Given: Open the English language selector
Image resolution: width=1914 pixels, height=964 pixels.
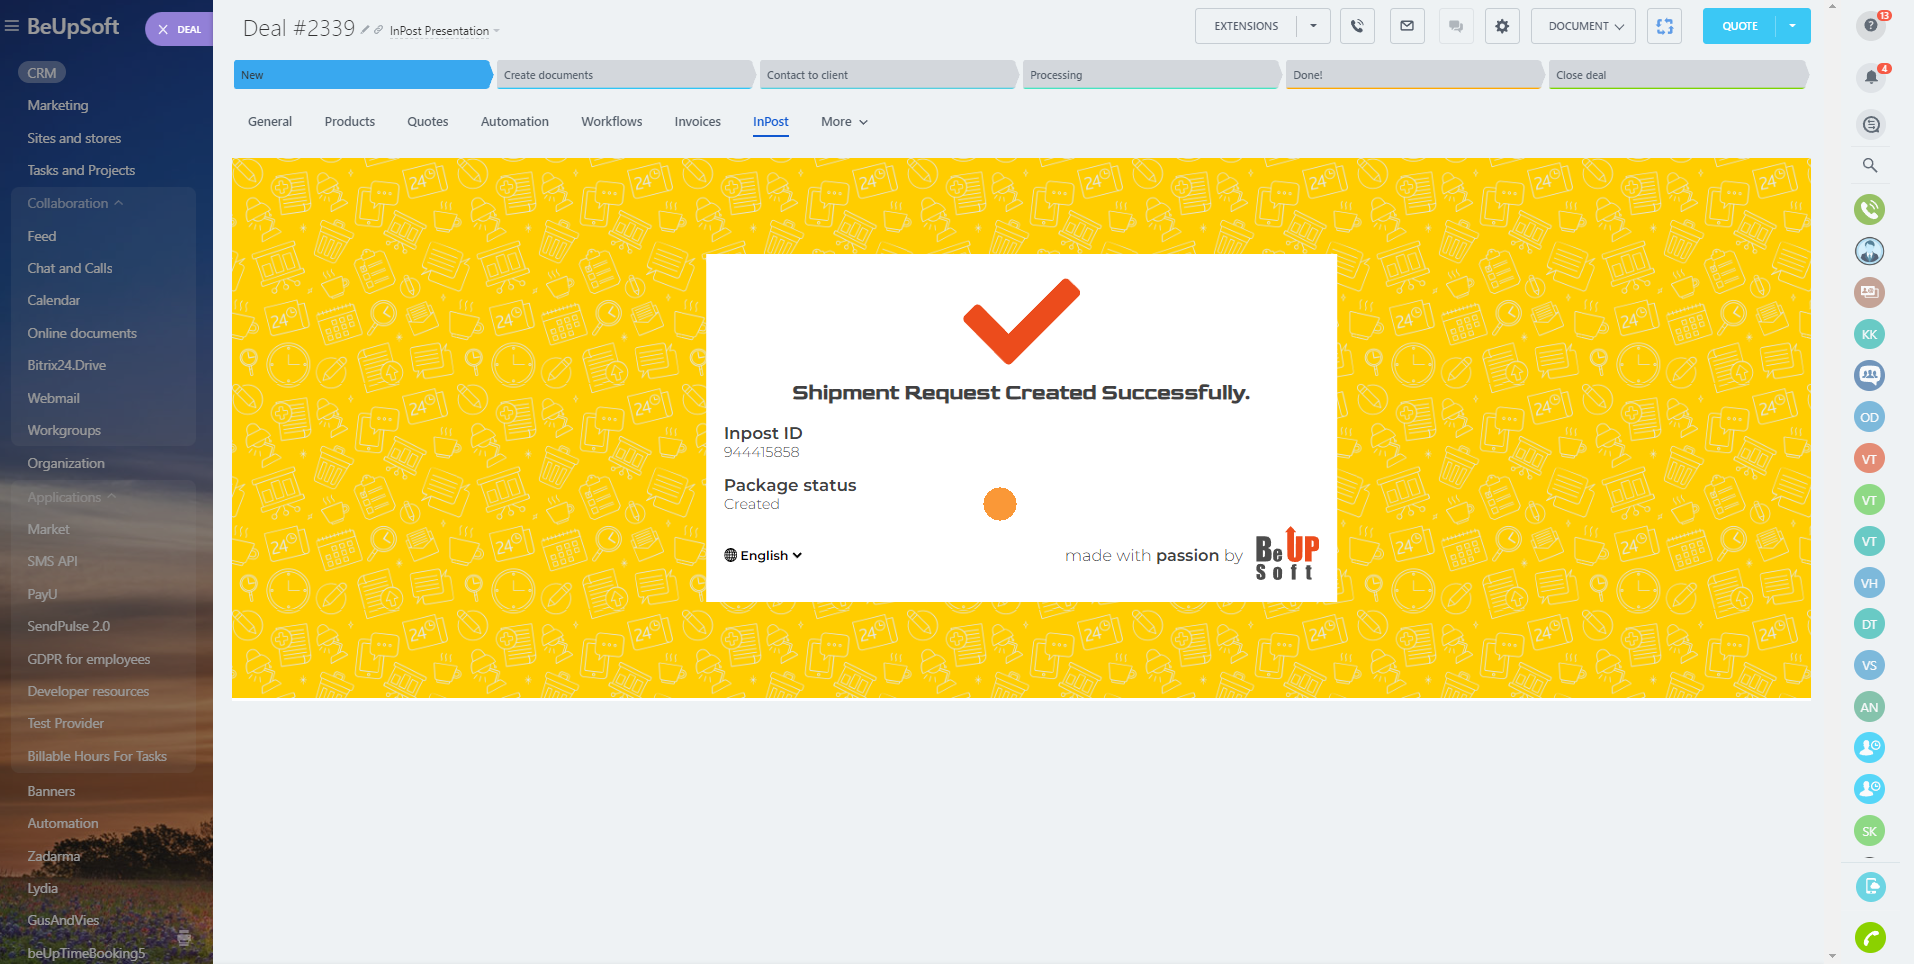Looking at the screenshot, I should [763, 555].
